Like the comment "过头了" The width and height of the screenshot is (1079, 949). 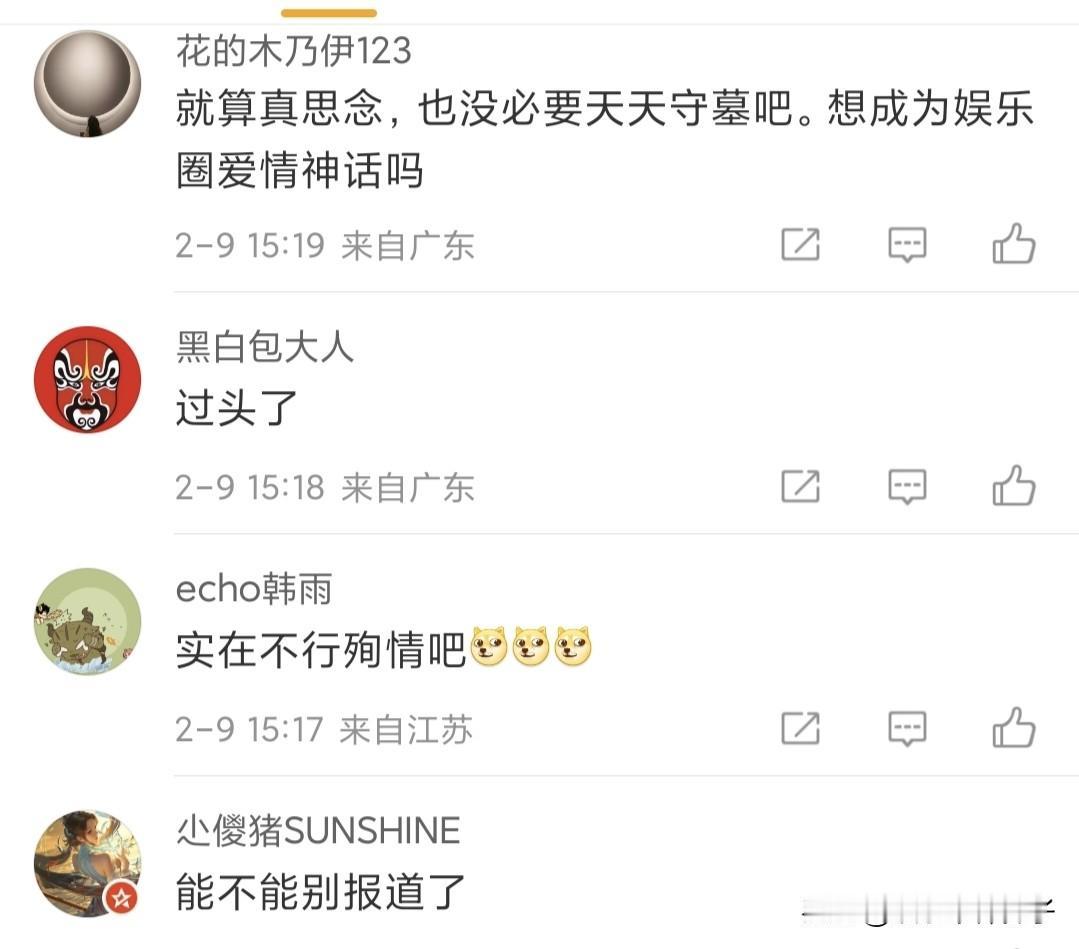(1014, 486)
